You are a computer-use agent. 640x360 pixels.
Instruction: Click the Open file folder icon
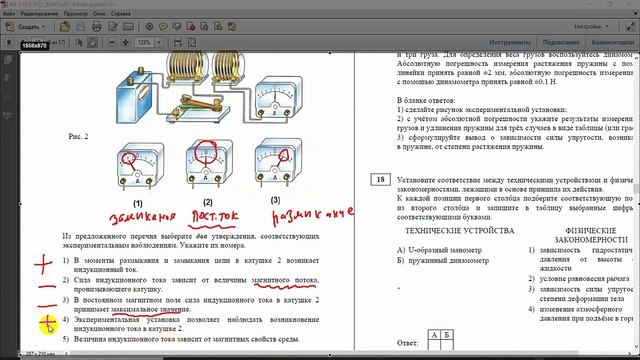tap(65, 27)
